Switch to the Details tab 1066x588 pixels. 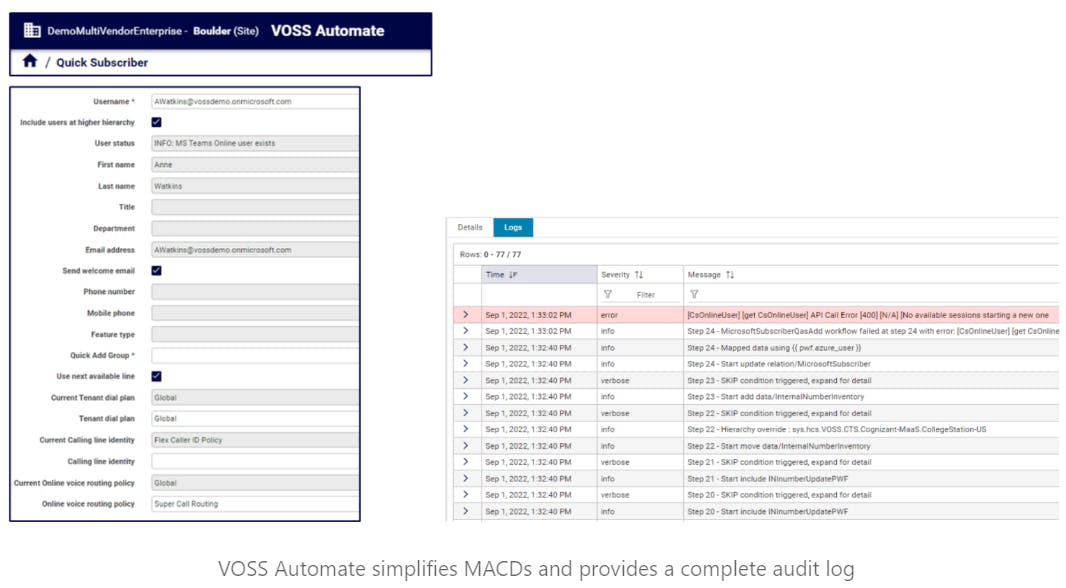(470, 228)
